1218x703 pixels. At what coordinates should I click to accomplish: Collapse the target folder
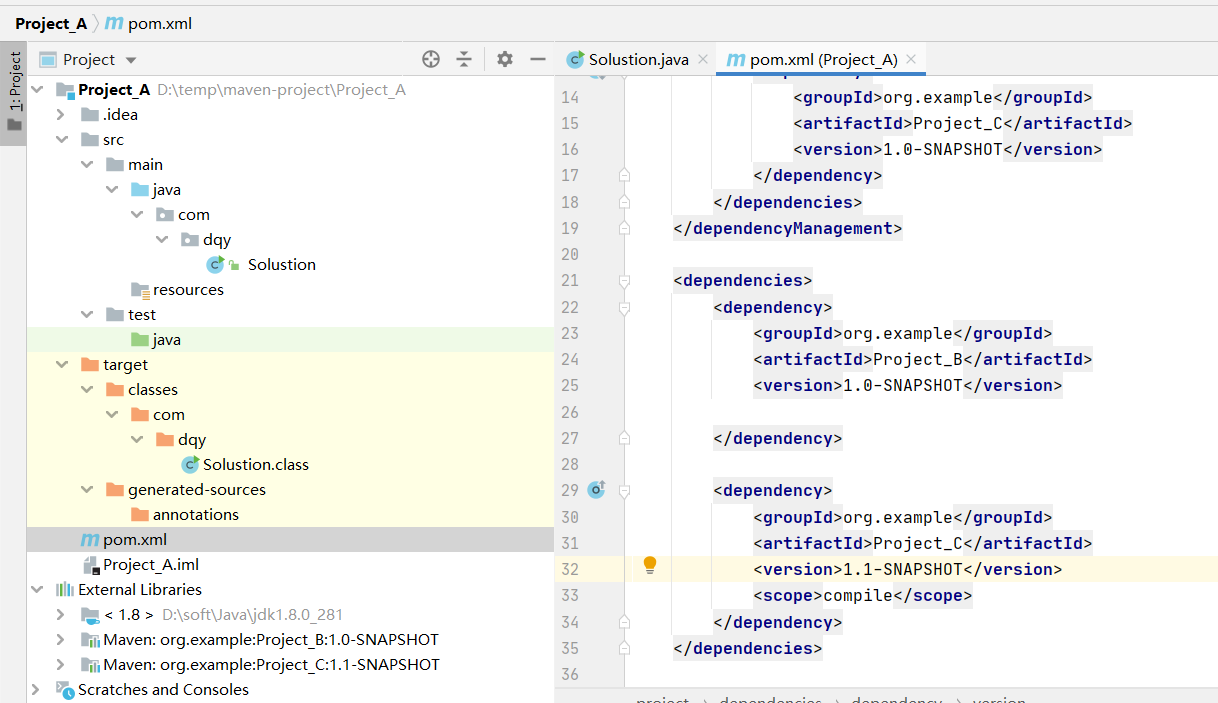pyautogui.click(x=61, y=364)
